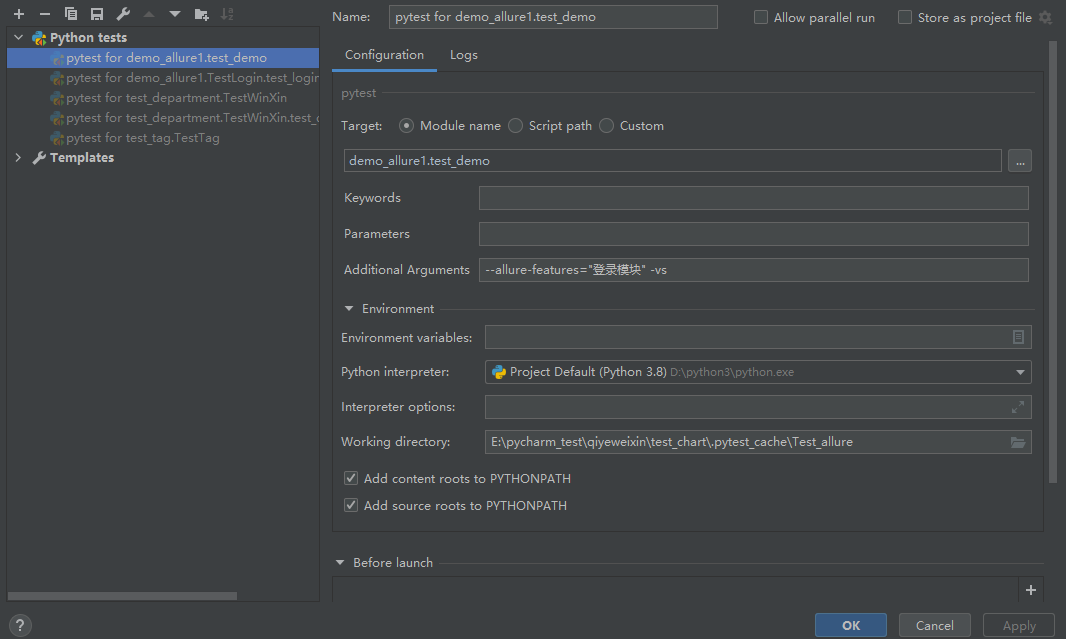Collapse the Python tests tree node
Image resolution: width=1066 pixels, height=639 pixels.
(x=18, y=37)
